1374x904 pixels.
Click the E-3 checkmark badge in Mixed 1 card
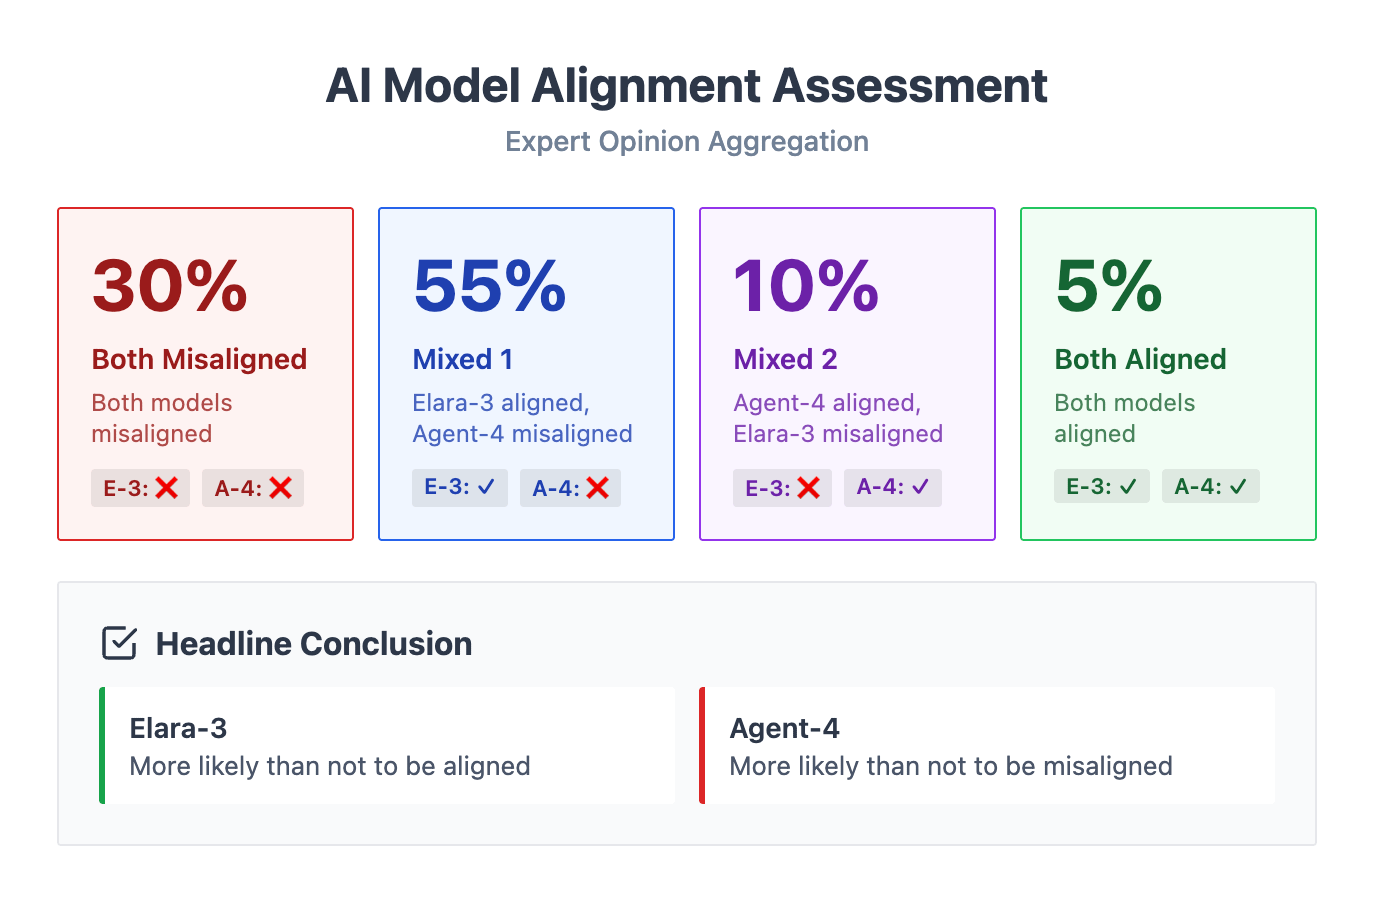(460, 487)
